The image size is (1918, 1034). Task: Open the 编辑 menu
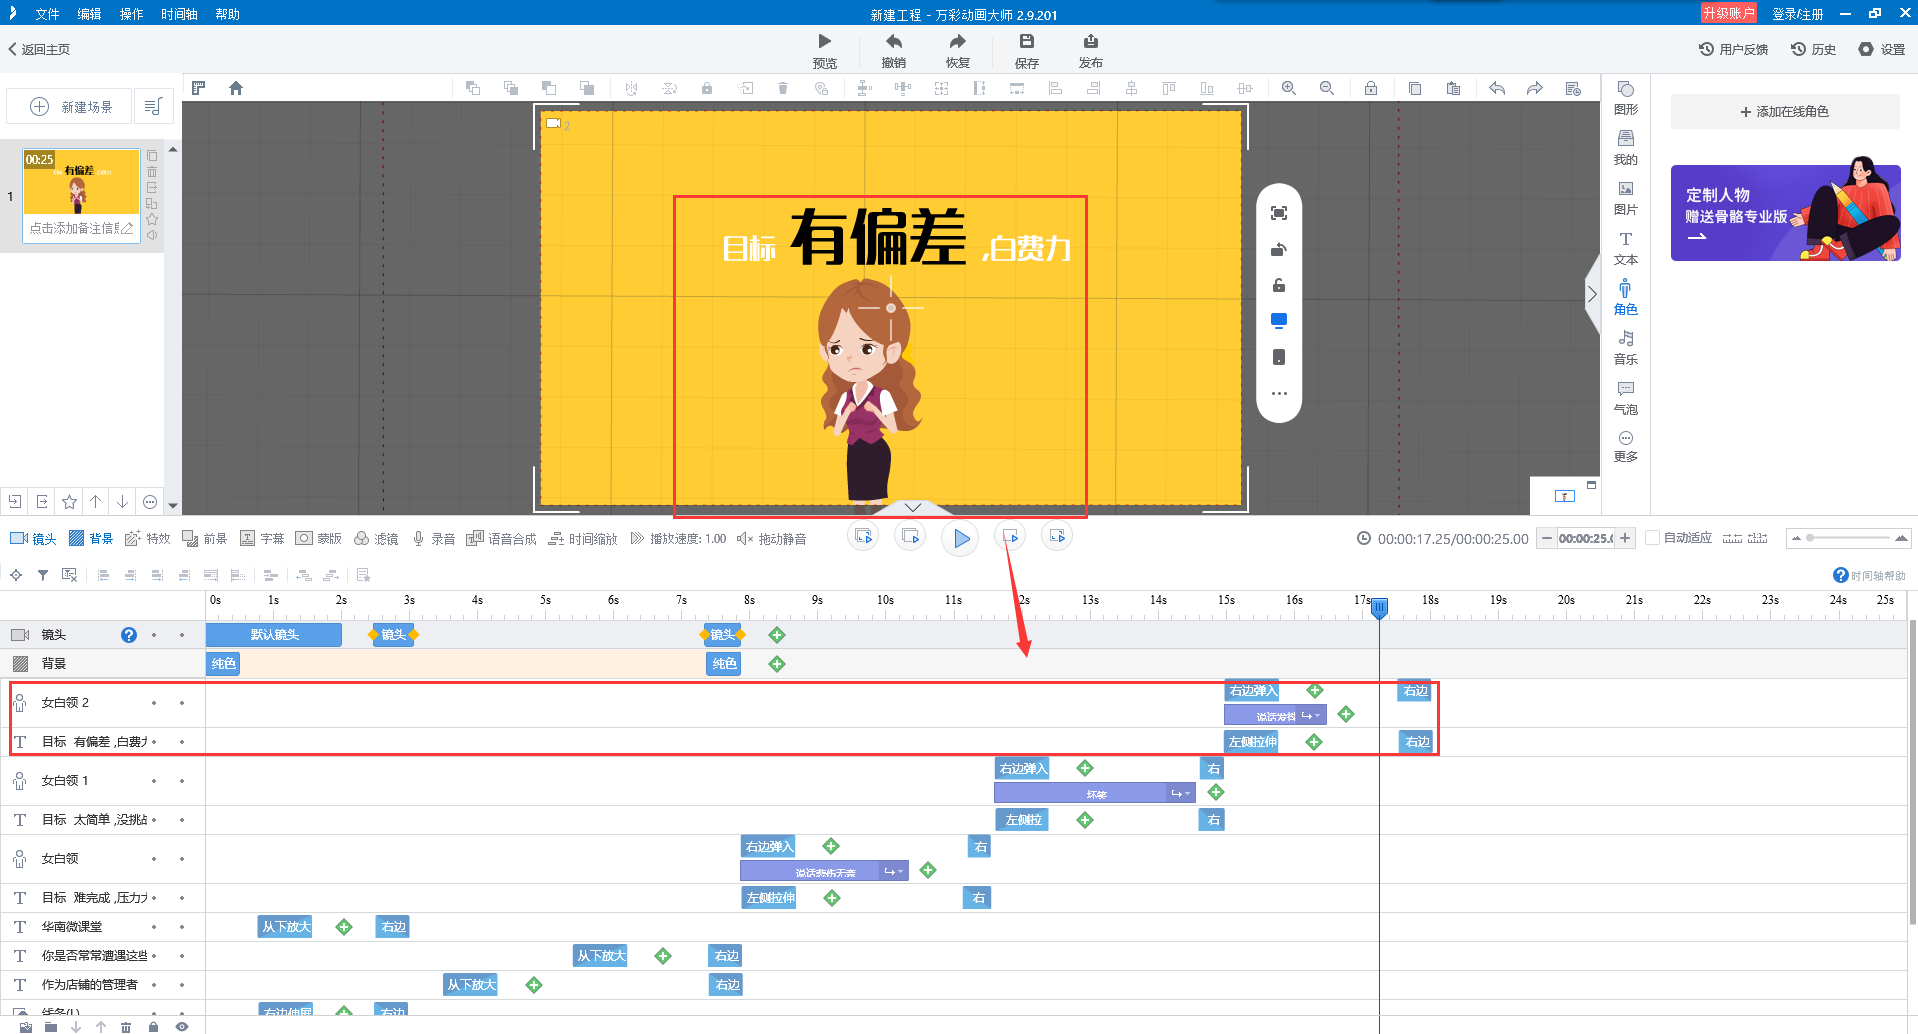[x=89, y=14]
